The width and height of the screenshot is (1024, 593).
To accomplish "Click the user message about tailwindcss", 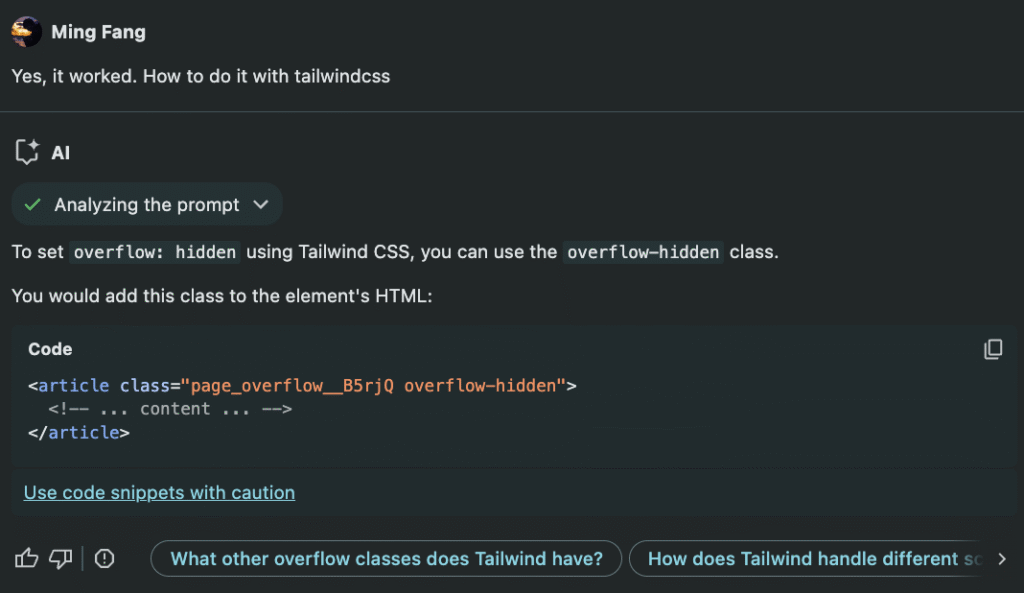I will tap(201, 76).
